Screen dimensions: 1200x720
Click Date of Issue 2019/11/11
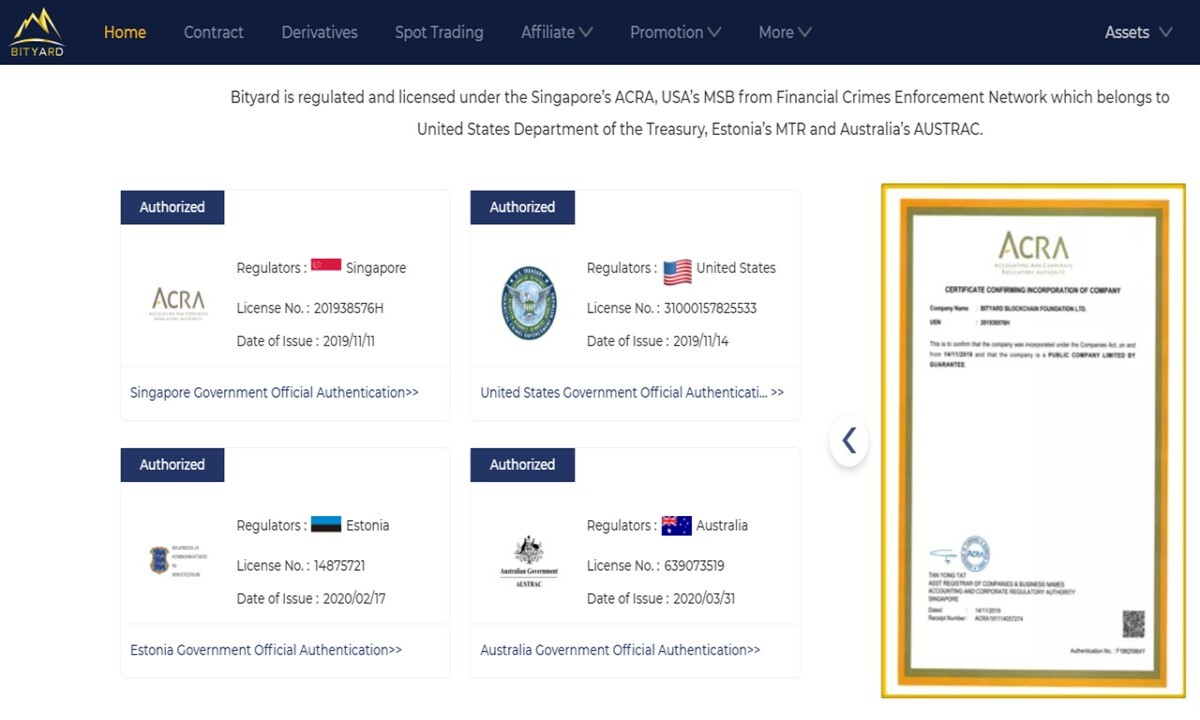click(x=306, y=341)
